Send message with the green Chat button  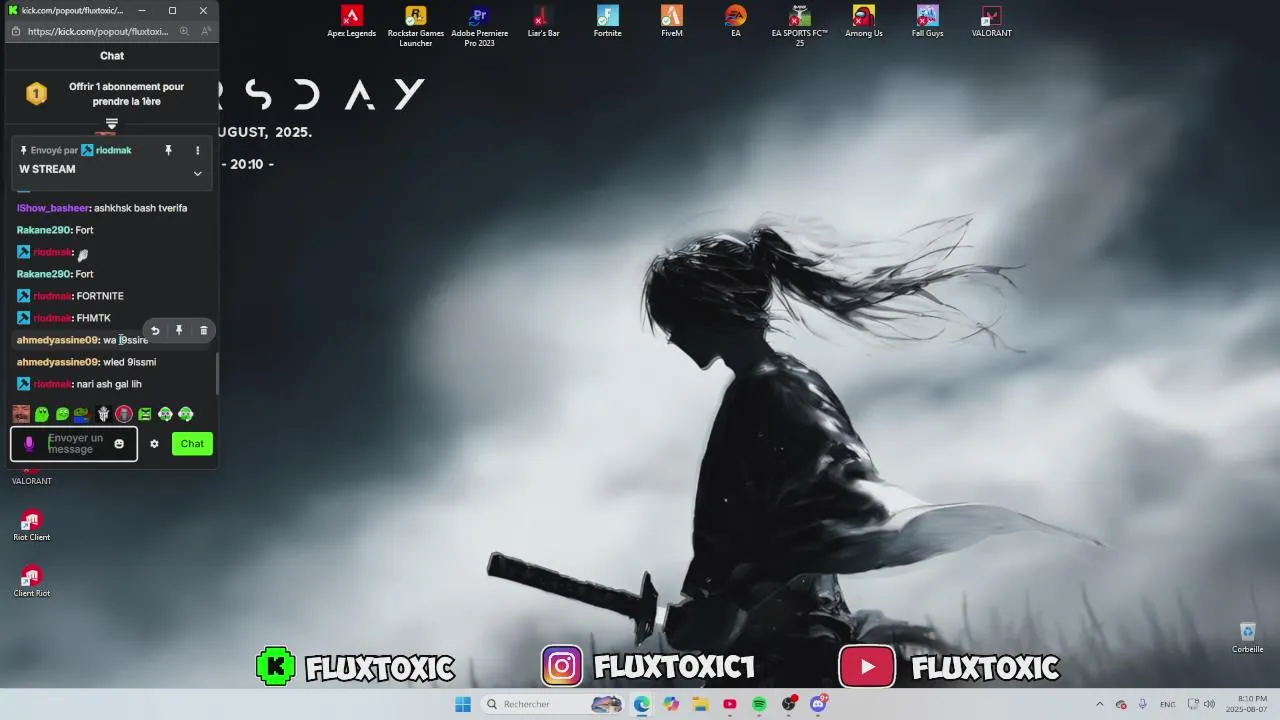coord(192,444)
